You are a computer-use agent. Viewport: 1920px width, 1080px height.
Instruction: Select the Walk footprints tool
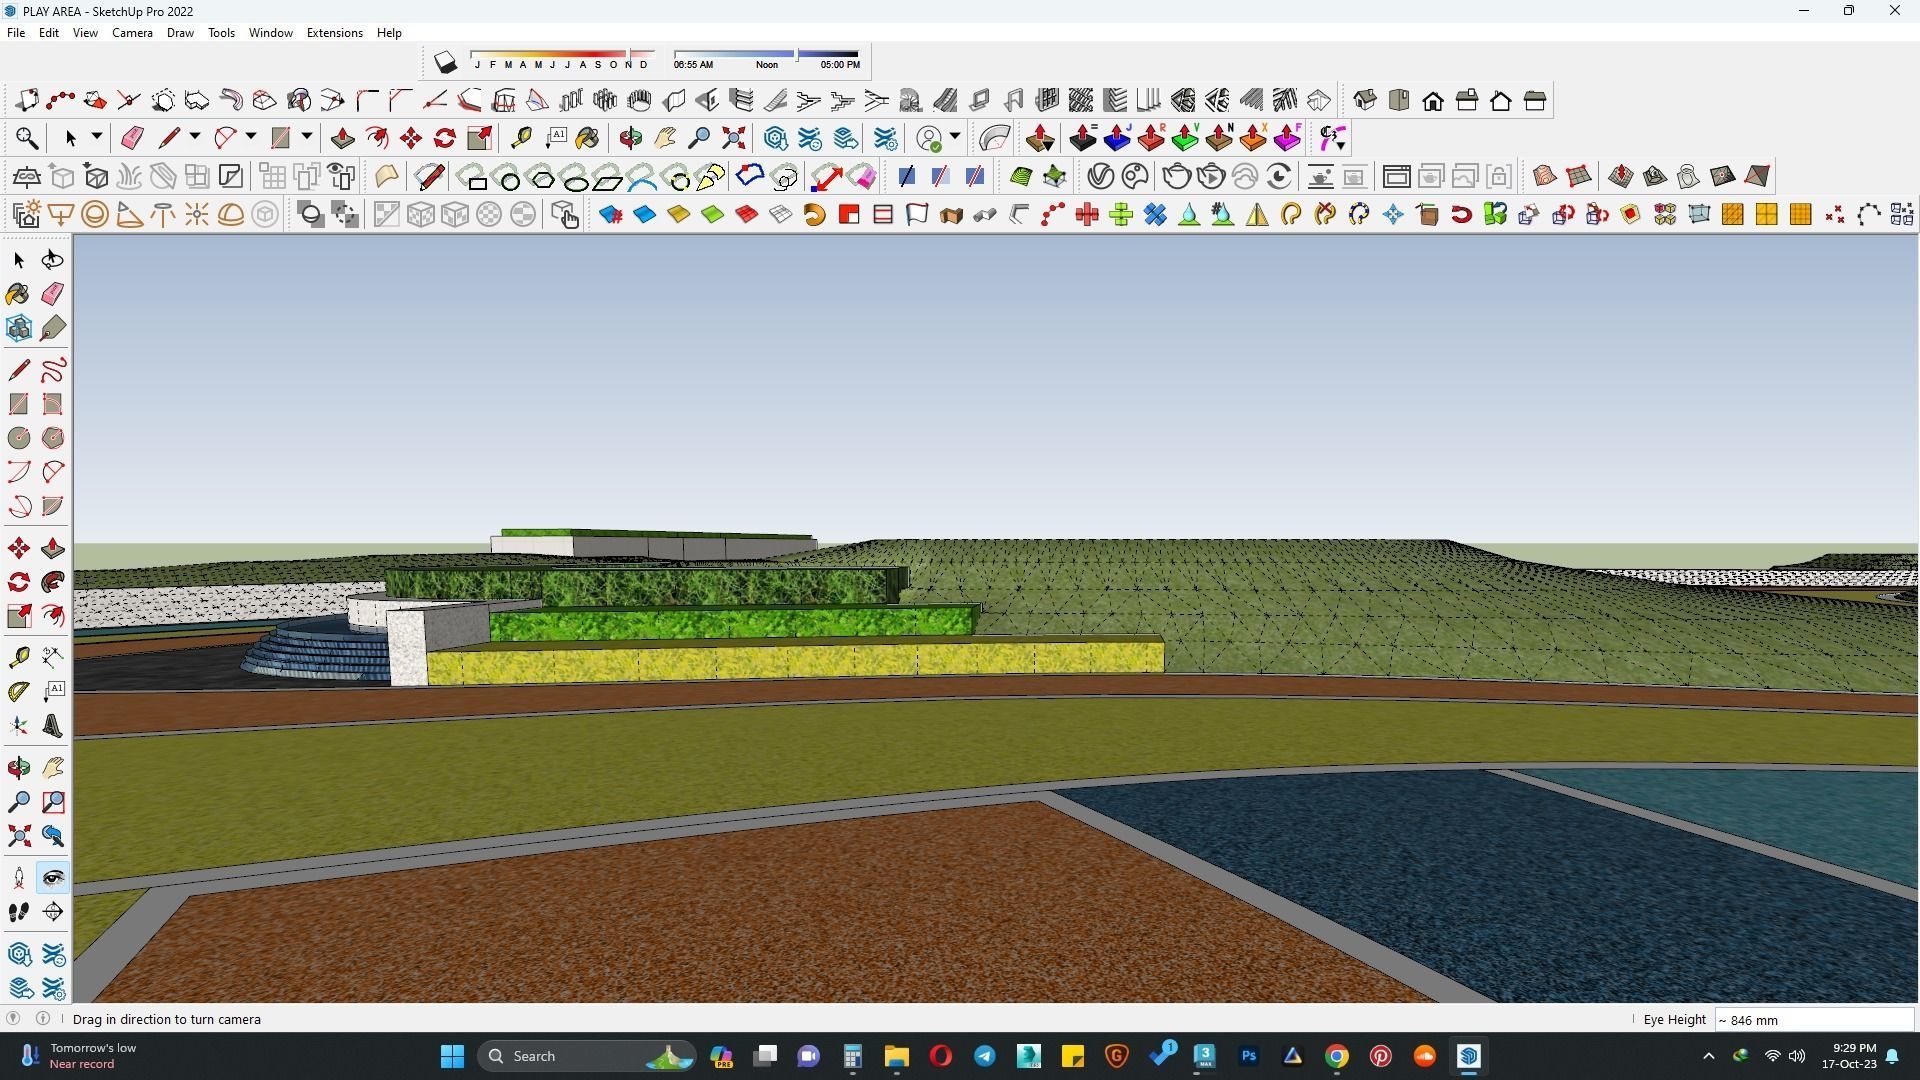pos(18,912)
